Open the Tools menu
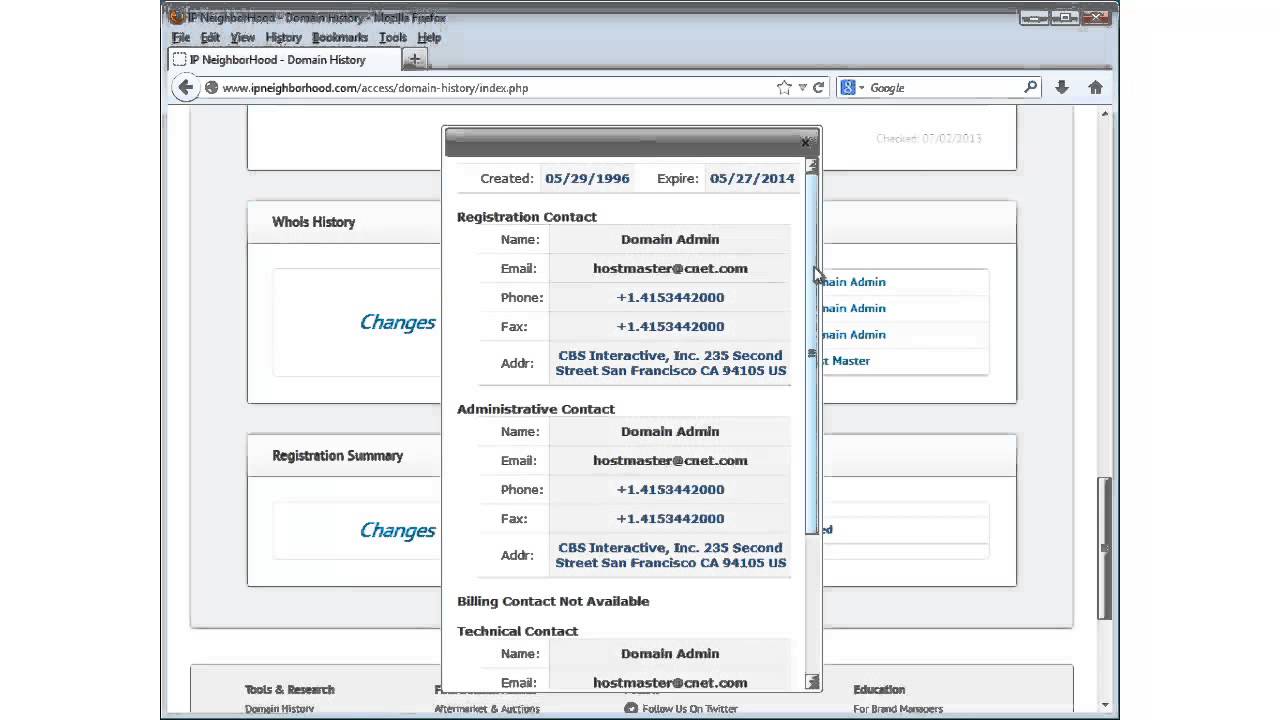The width and height of the screenshot is (1280, 720). pyautogui.click(x=393, y=38)
